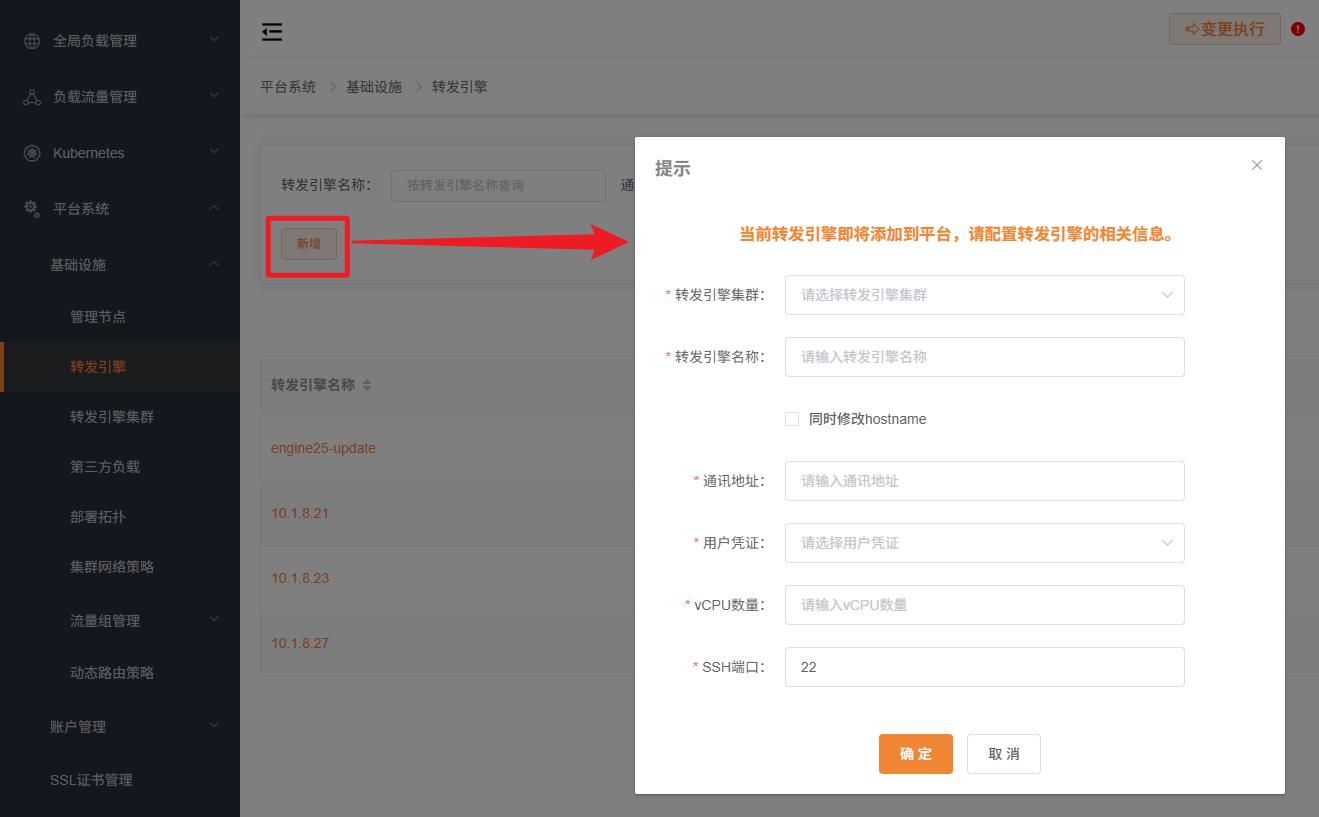Open the 10.1.8.27 engine link
1319x817 pixels.
click(300, 643)
